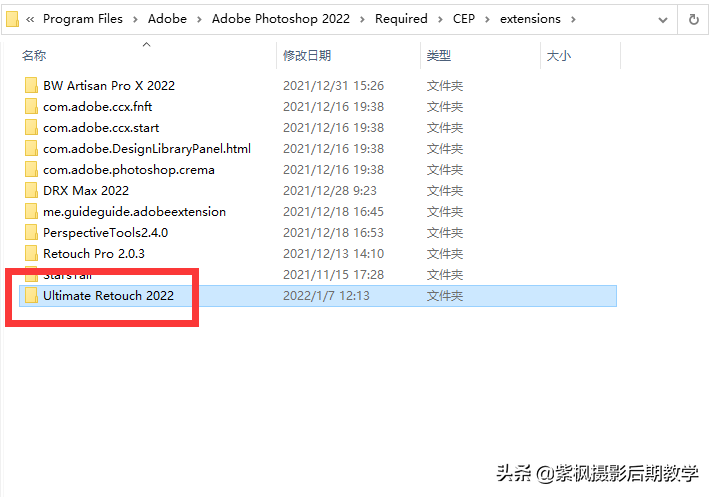
Task: Select the Ultimate Retouch 2022 folder icon
Action: pyautogui.click(x=31, y=296)
